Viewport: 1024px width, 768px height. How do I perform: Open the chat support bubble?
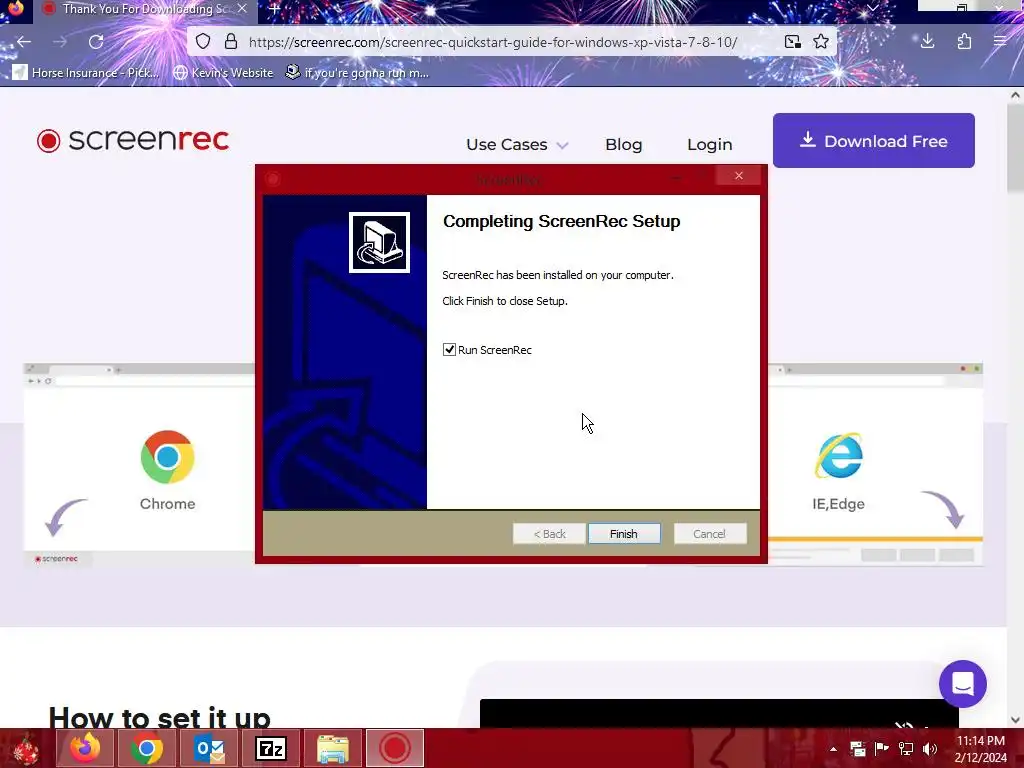click(963, 684)
